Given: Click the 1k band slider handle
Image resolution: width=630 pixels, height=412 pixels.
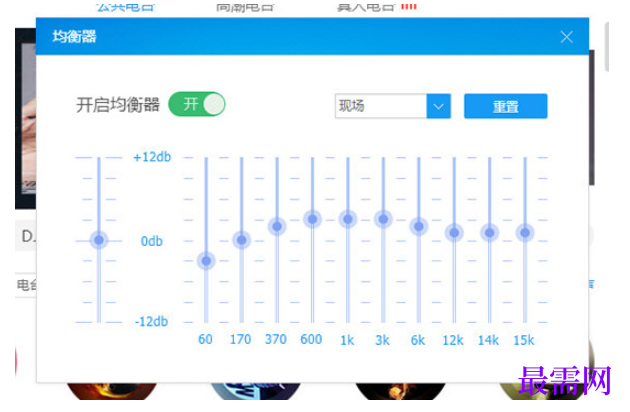Looking at the screenshot, I should coord(348,219).
